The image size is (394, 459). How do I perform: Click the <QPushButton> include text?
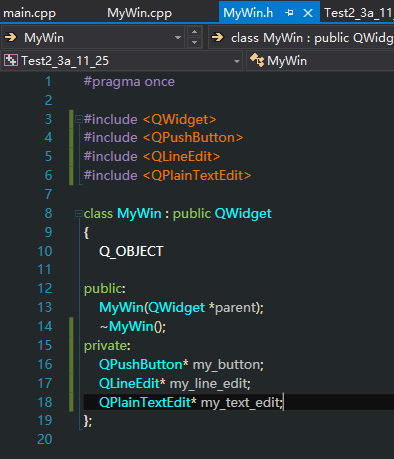coord(193,138)
